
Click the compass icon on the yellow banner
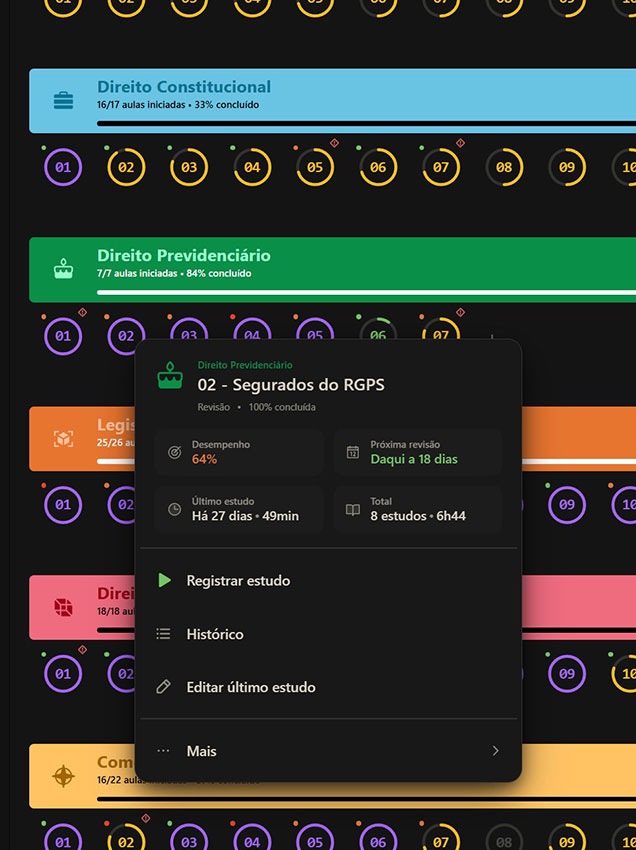coord(63,776)
